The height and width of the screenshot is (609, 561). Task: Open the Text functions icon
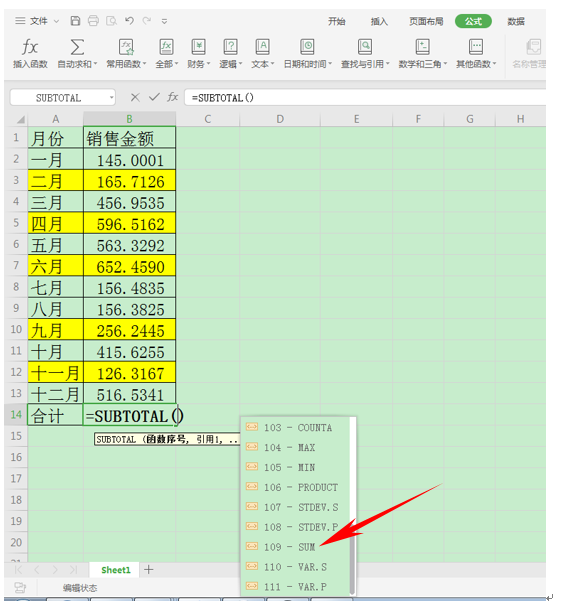(x=262, y=47)
